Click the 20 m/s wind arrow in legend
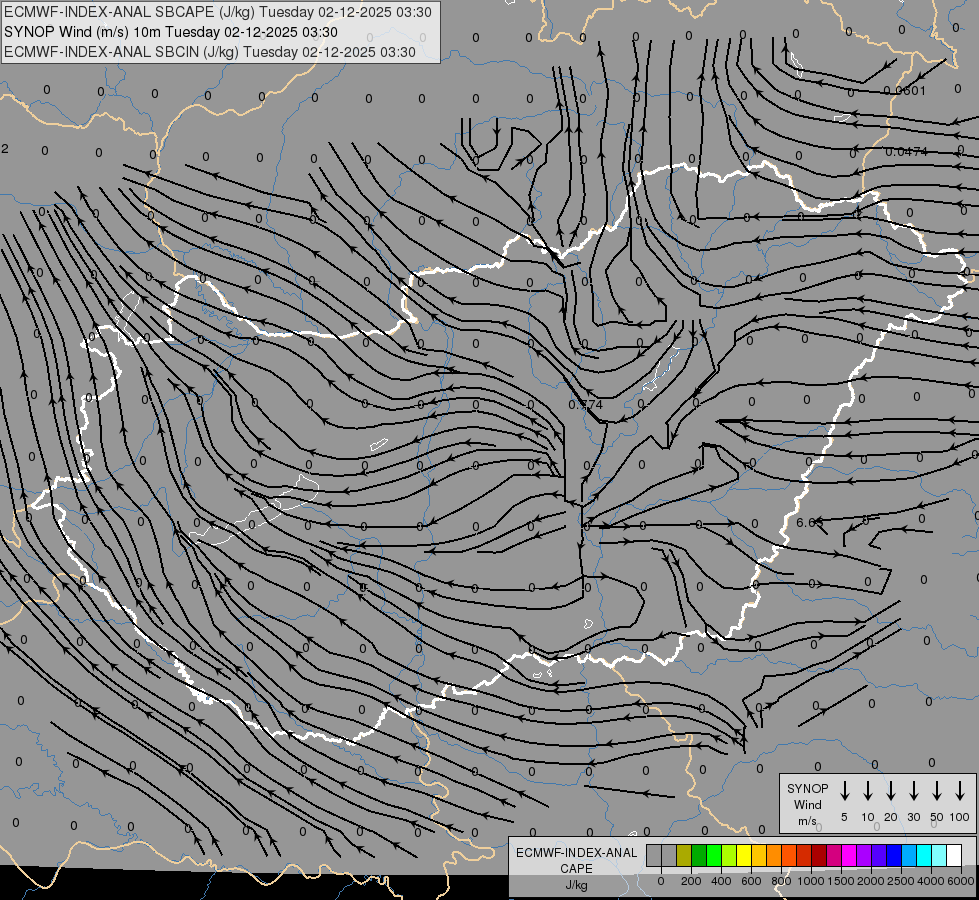Screen dimensions: 979x900 (891, 790)
